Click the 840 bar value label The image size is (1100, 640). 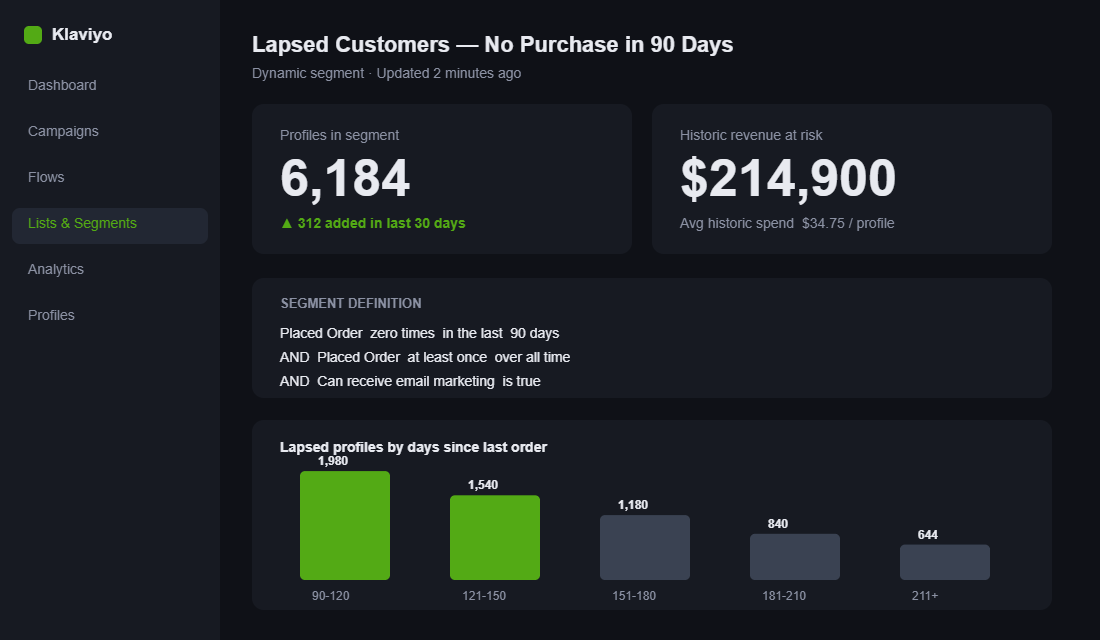[x=777, y=524]
